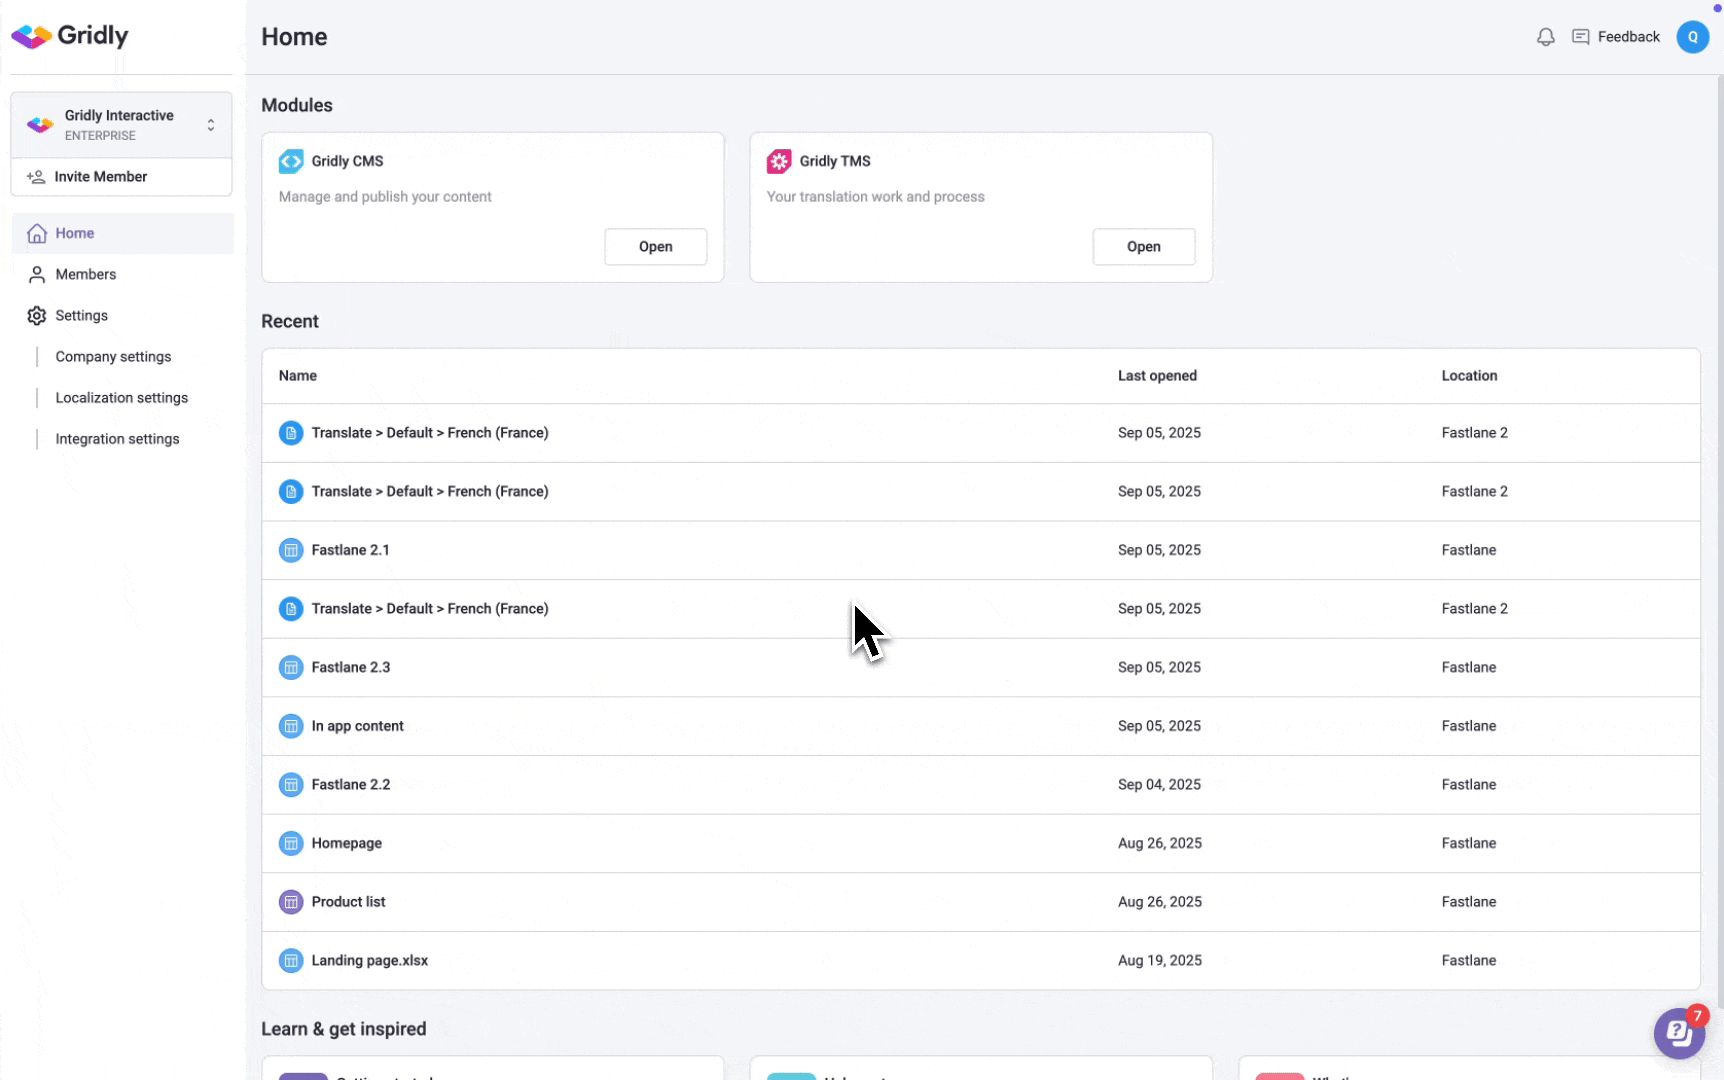Click the Landing page.xlsx grid icon
This screenshot has width=1724, height=1080.
click(x=291, y=961)
